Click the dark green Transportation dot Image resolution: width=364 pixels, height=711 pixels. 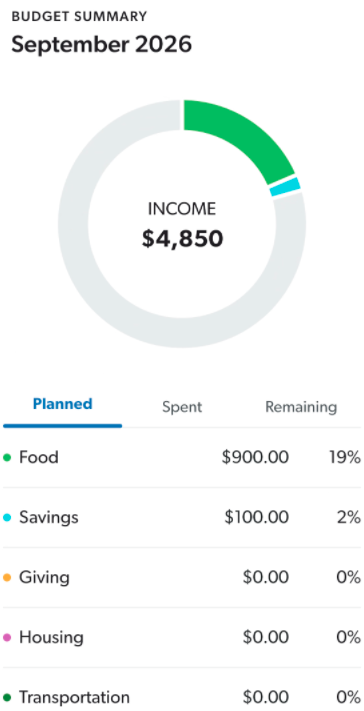[x=7, y=697]
